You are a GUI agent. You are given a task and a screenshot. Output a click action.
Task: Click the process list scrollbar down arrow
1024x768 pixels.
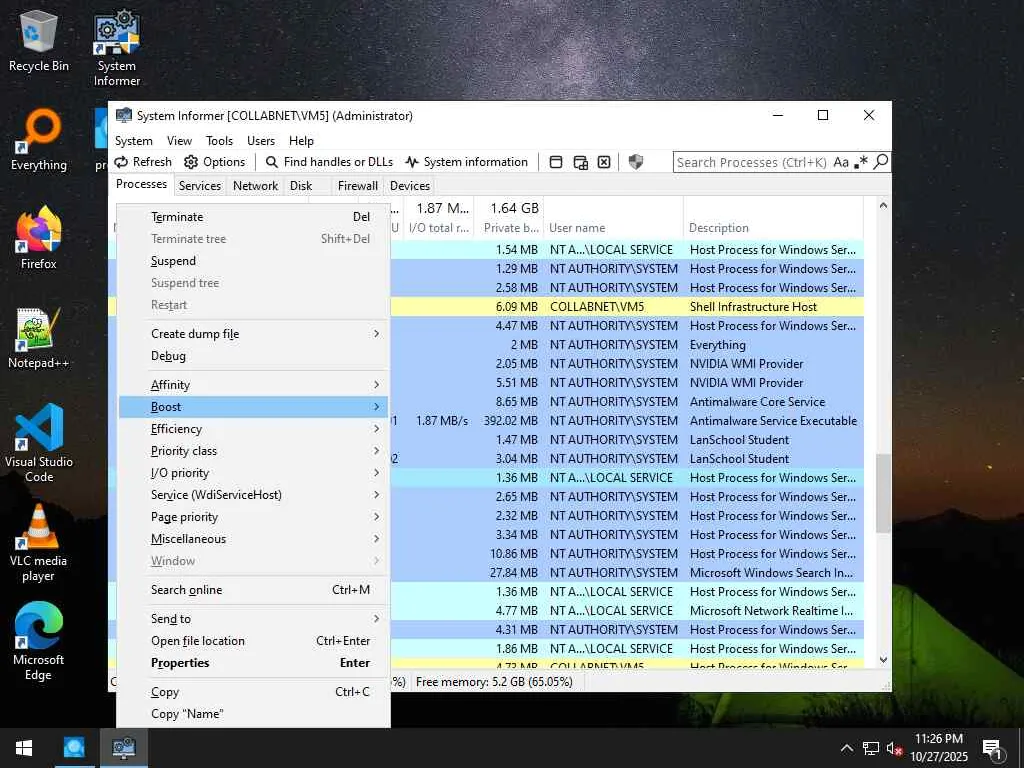coord(883,660)
